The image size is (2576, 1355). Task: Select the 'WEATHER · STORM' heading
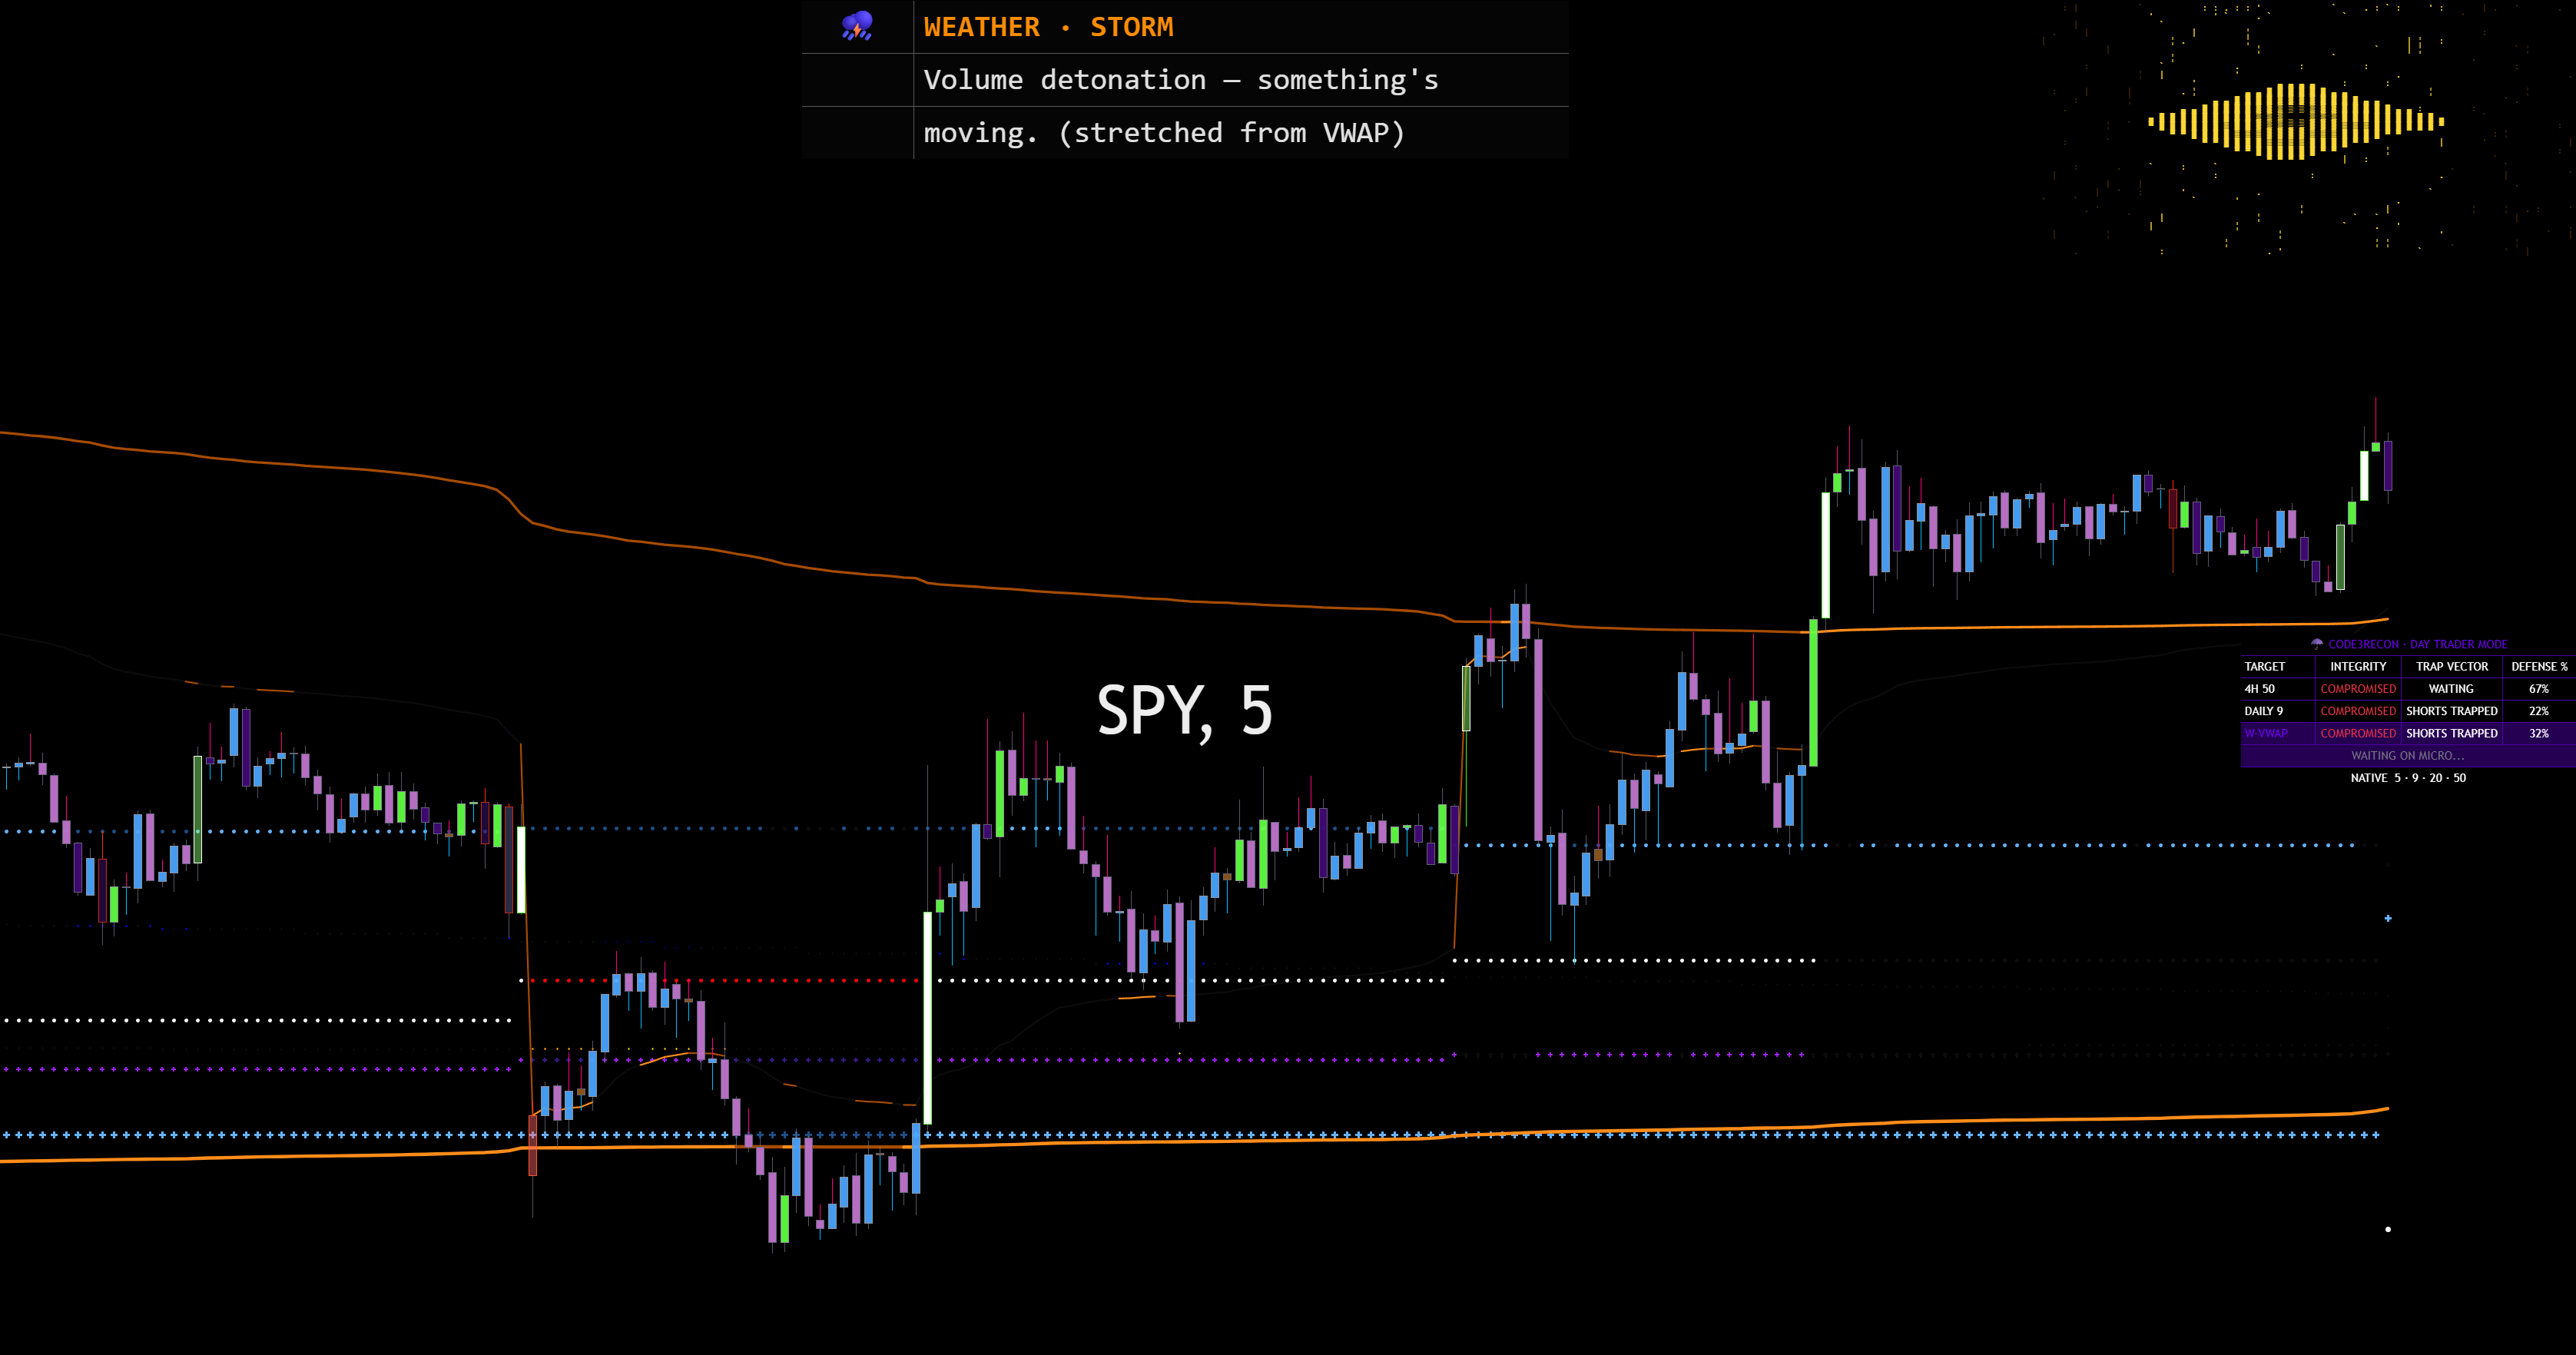[1048, 27]
